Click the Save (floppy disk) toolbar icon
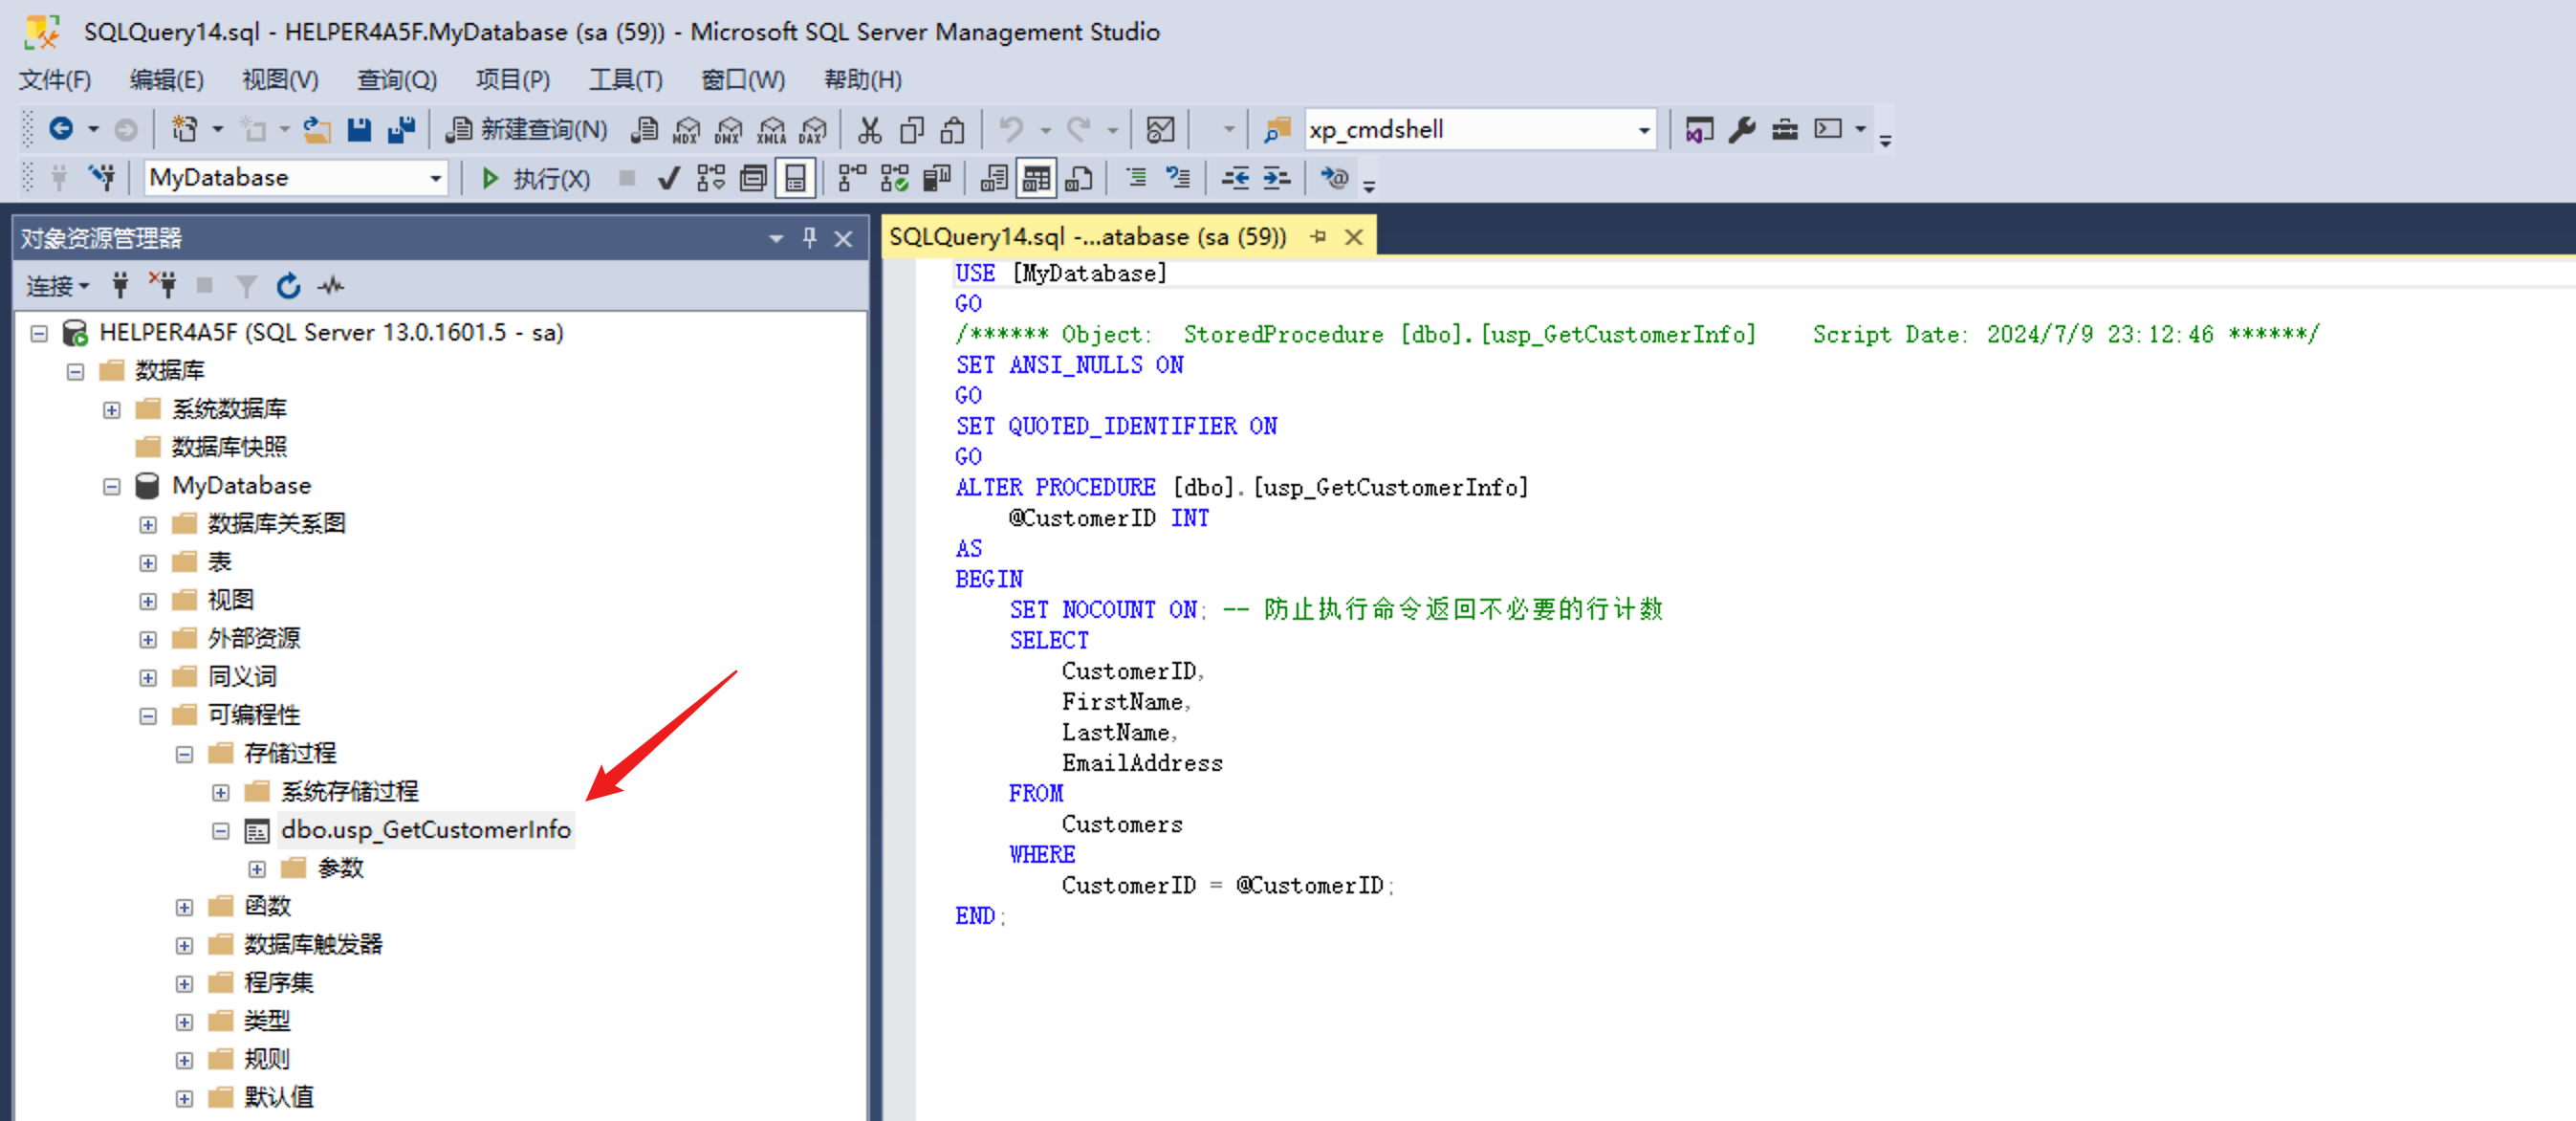The height and width of the screenshot is (1121, 2576). (359, 129)
